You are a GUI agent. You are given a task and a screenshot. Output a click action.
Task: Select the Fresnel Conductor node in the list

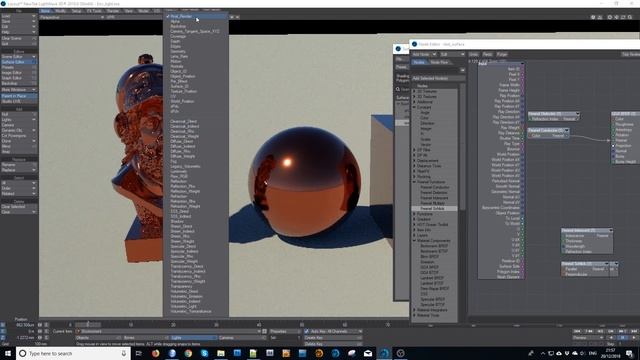(x=434, y=187)
